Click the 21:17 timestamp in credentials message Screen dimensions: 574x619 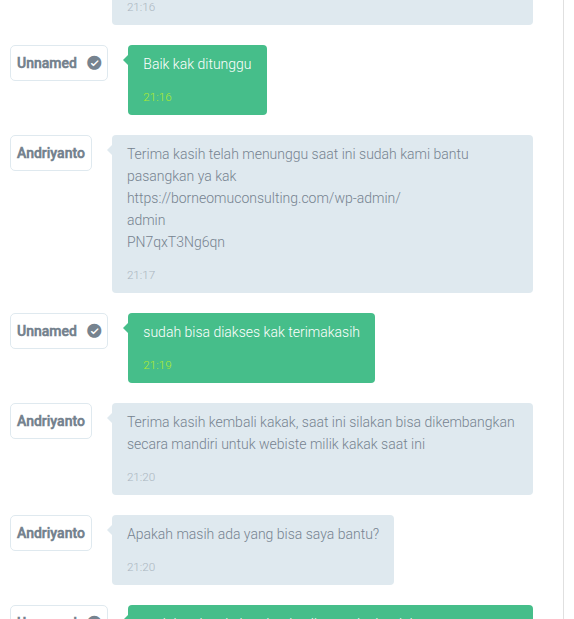(x=141, y=275)
